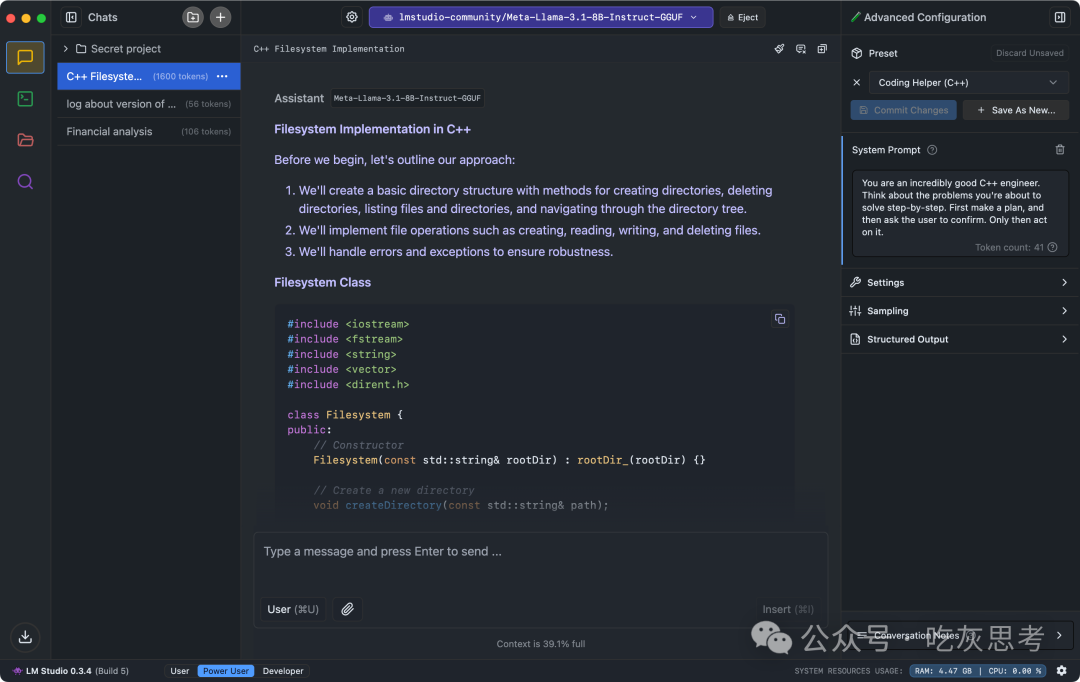This screenshot has width=1080, height=682.
Task: Open three-dot menu for C++ Filesystem chat
Action: pyautogui.click(x=222, y=76)
